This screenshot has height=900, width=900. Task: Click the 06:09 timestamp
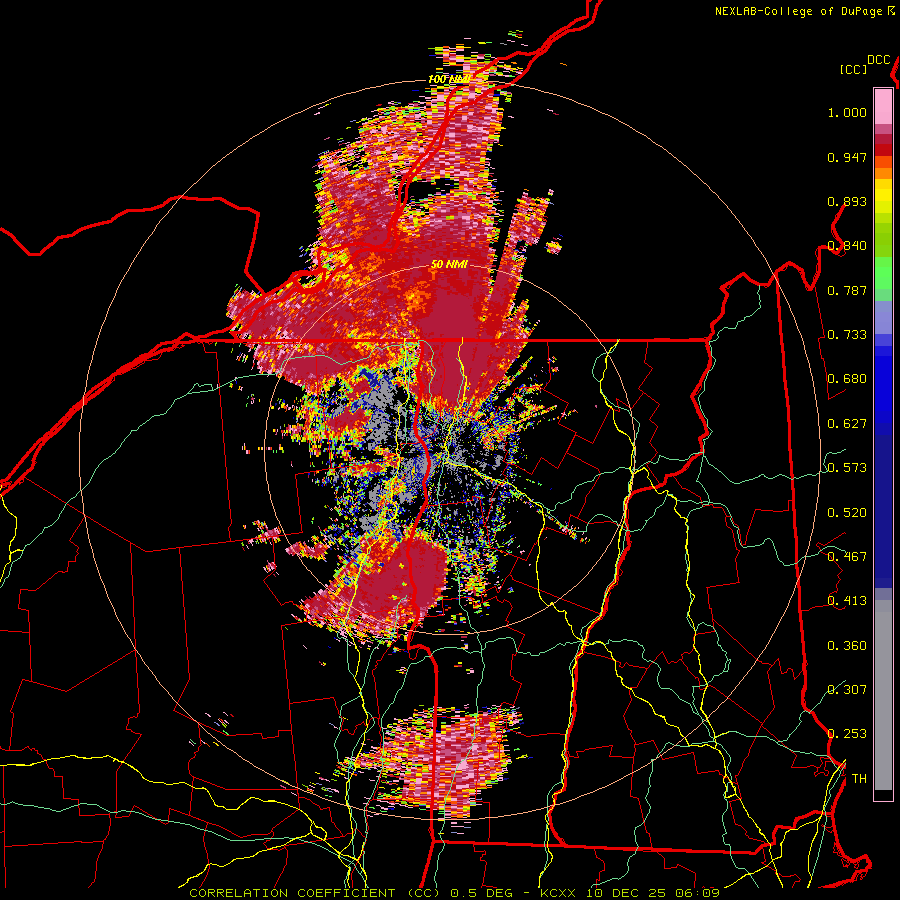pos(700,893)
